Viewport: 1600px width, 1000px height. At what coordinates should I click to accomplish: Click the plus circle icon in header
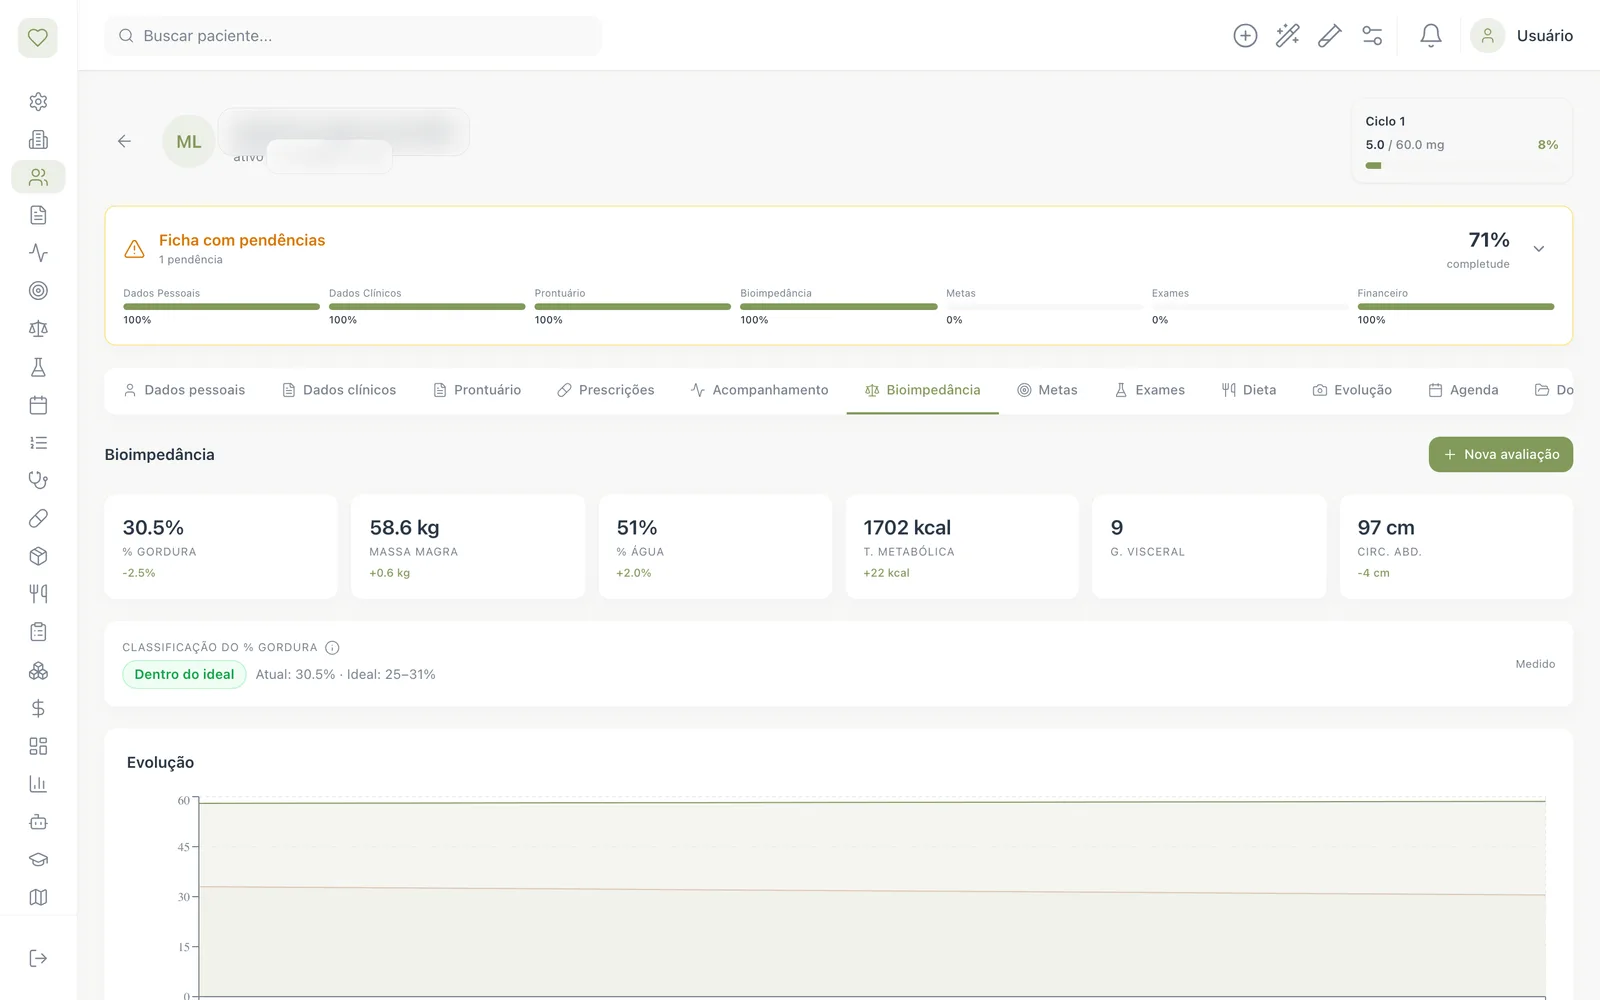[x=1245, y=36]
